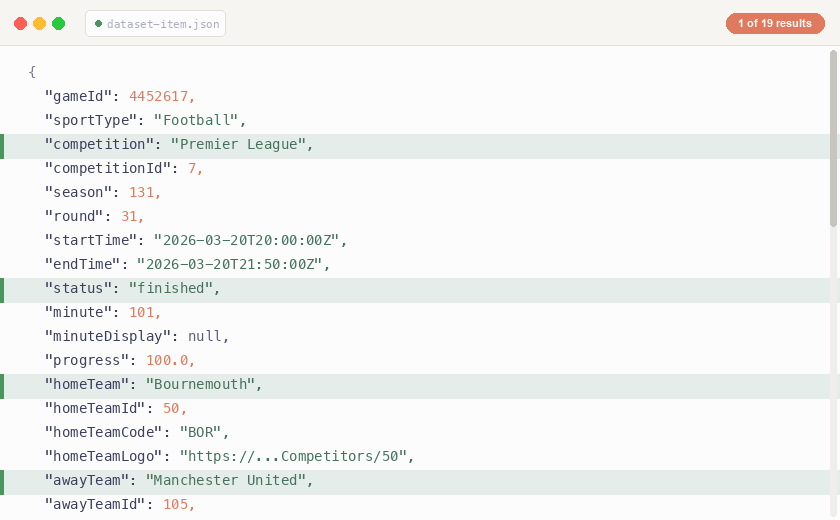Select the "Manchester United" value
The height and width of the screenshot is (520, 840).
click(226, 480)
